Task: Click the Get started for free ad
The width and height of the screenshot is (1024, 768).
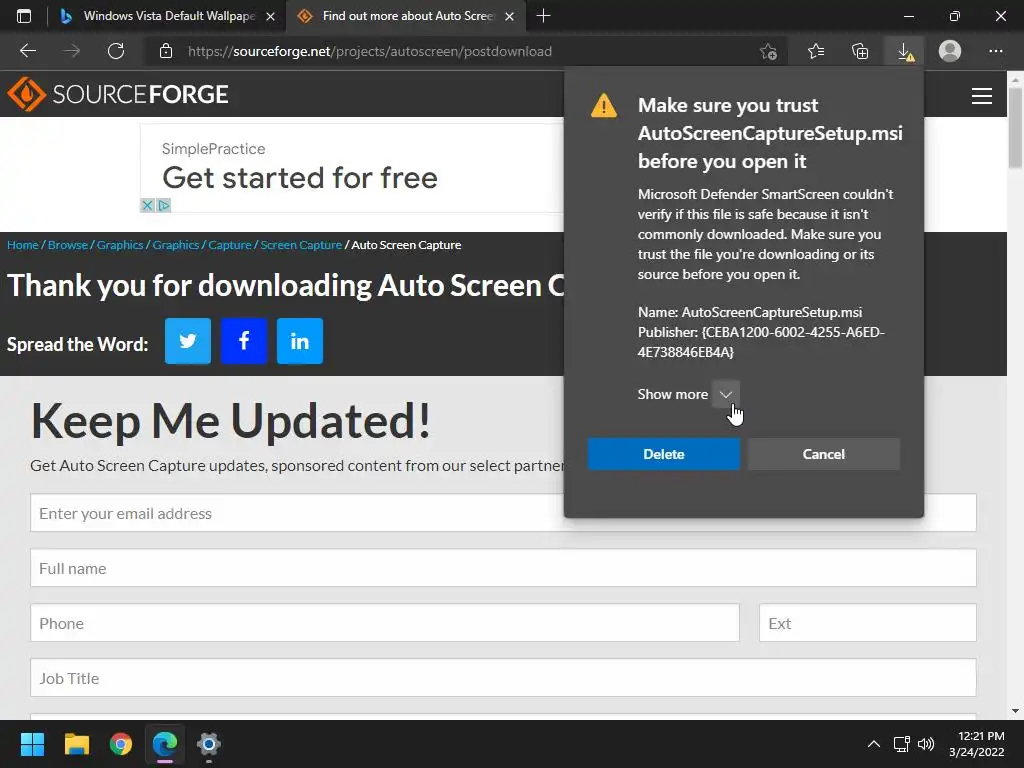Action: [x=300, y=178]
